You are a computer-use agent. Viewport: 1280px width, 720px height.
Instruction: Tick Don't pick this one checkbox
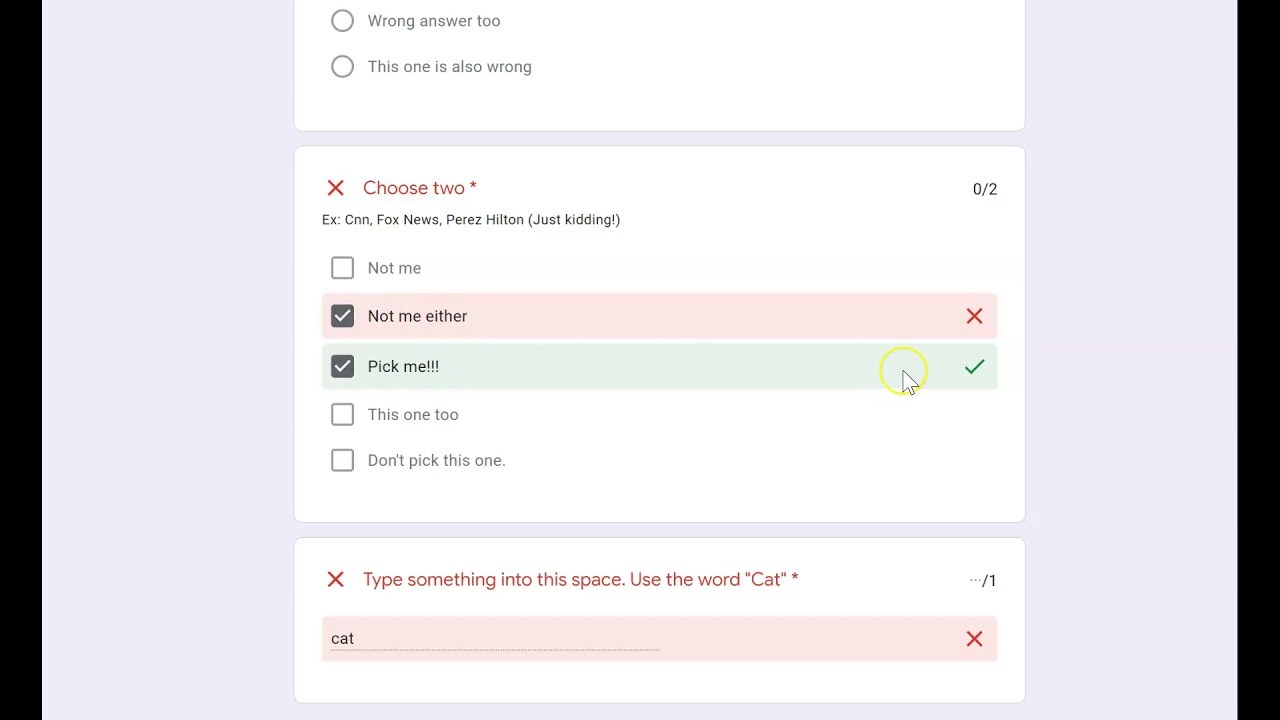(342, 460)
